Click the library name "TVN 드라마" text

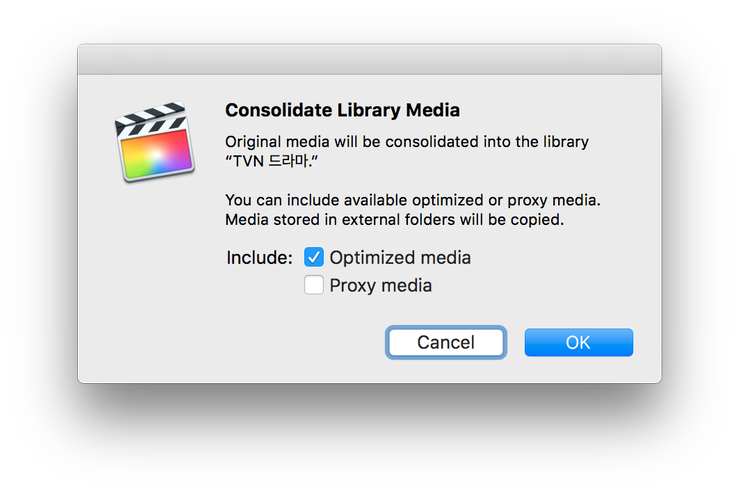pyautogui.click(x=272, y=161)
